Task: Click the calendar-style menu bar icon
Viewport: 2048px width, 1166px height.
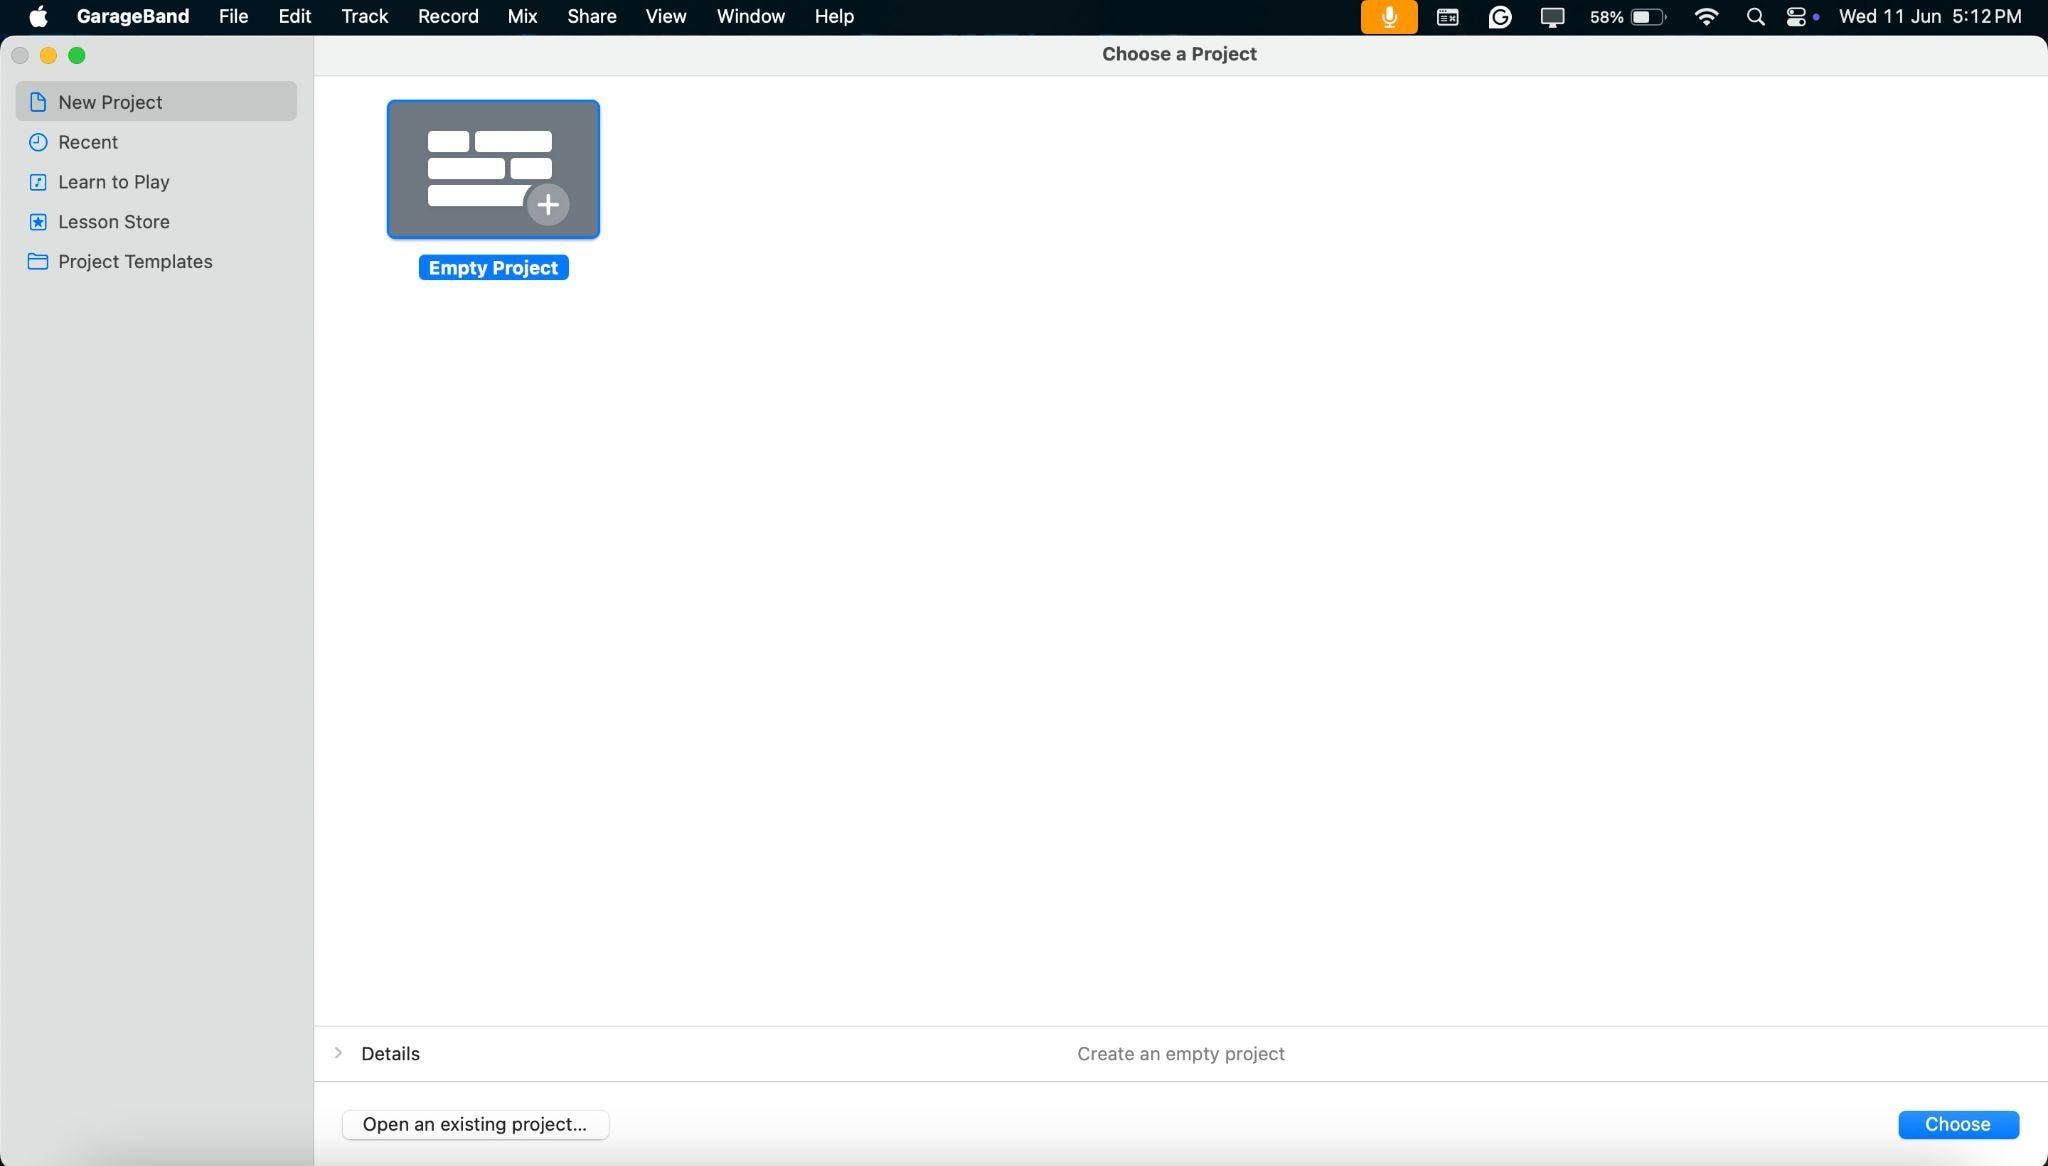Action: point(1448,17)
